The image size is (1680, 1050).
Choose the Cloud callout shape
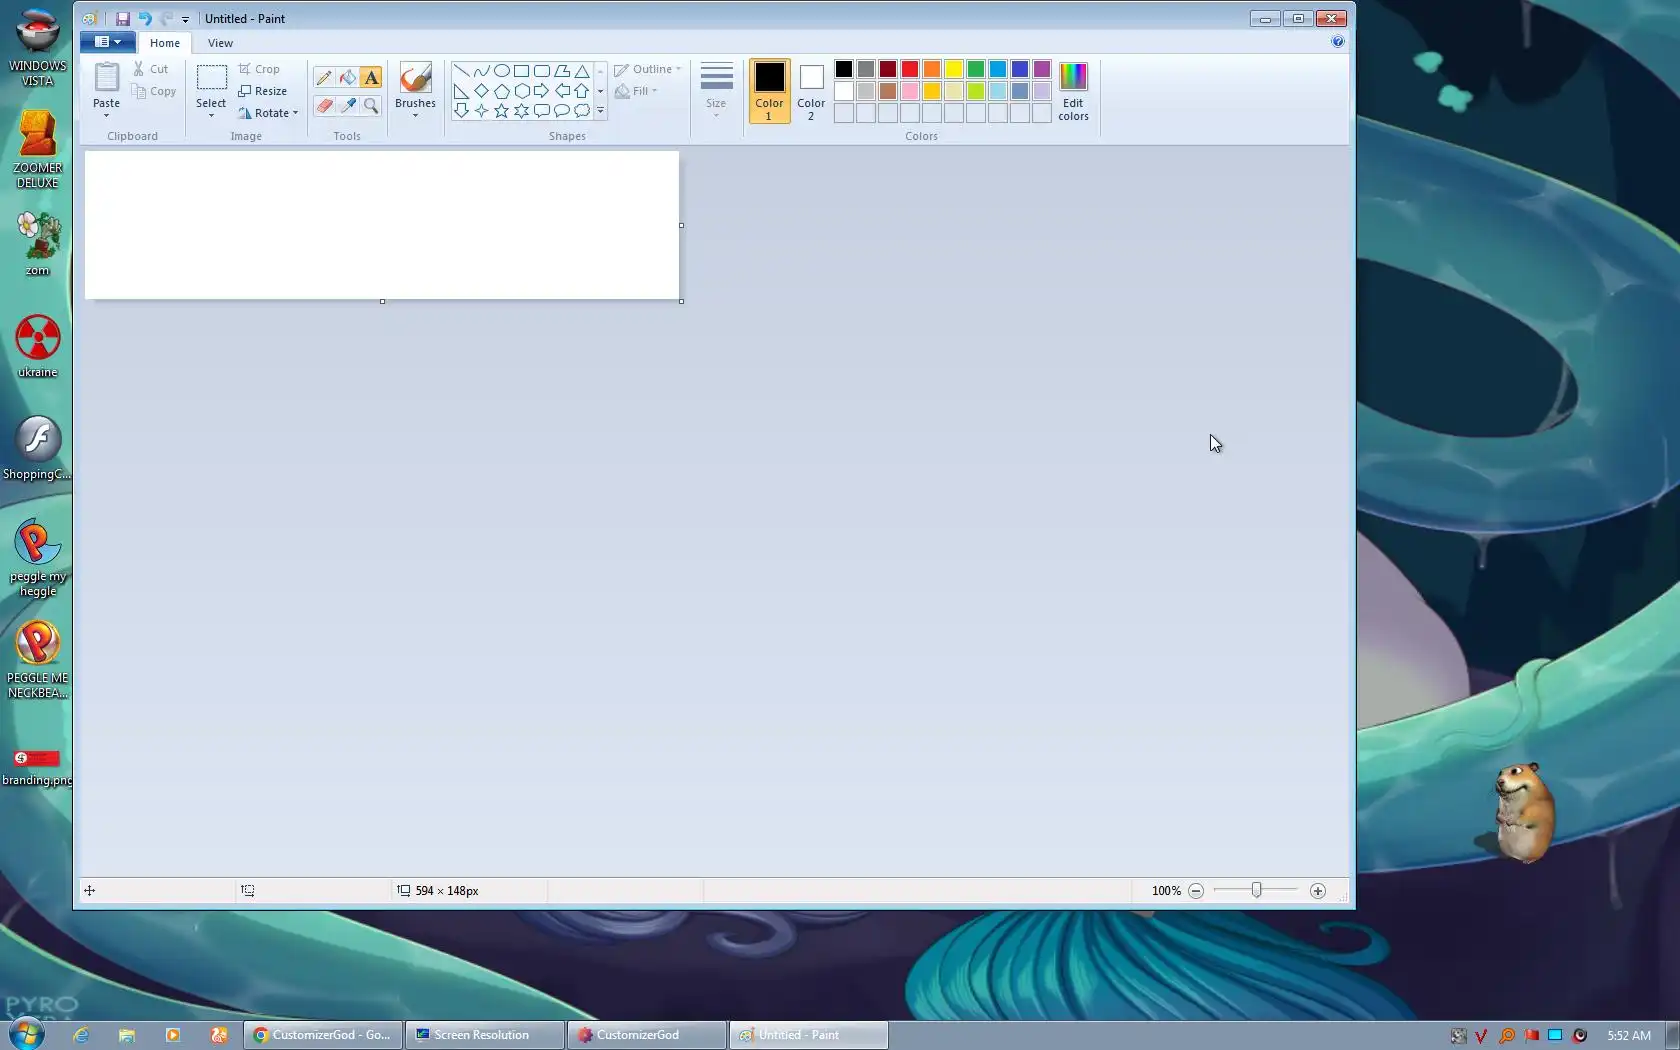pos(581,111)
